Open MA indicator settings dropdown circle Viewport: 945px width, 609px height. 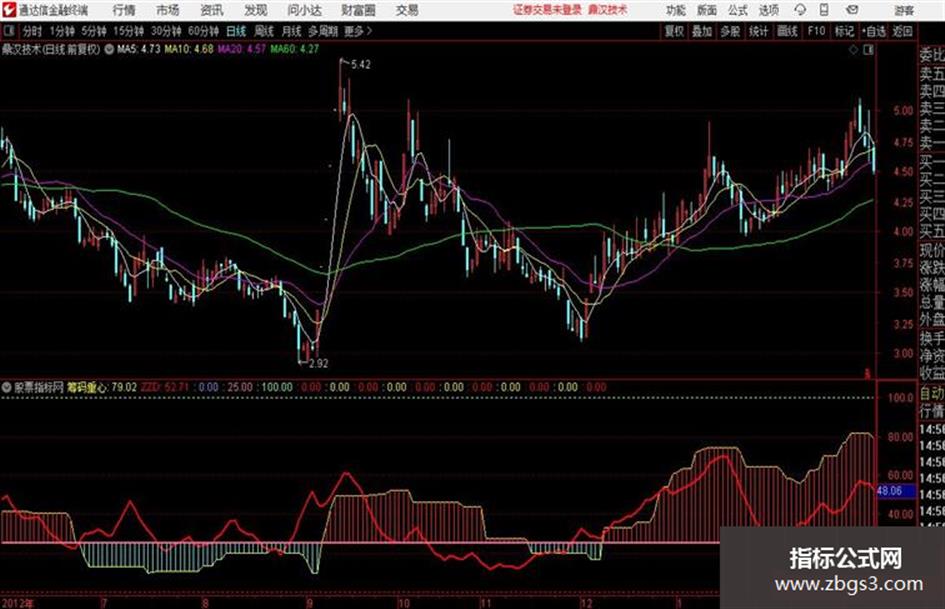pyautogui.click(x=109, y=49)
